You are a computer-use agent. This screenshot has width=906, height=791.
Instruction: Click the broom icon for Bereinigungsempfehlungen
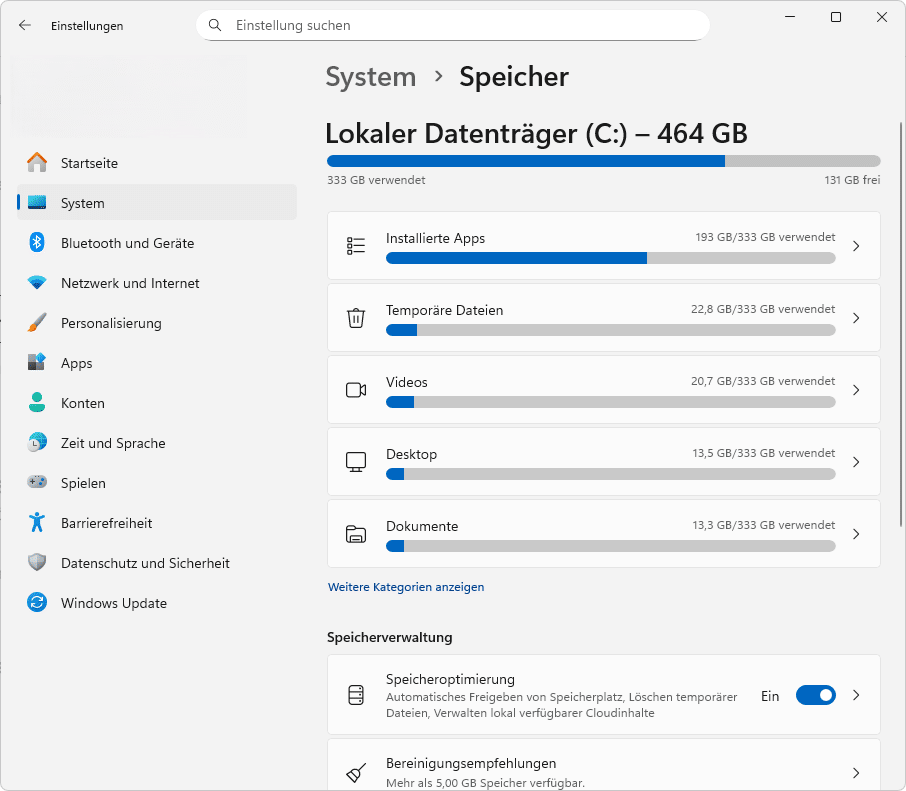pyautogui.click(x=356, y=772)
